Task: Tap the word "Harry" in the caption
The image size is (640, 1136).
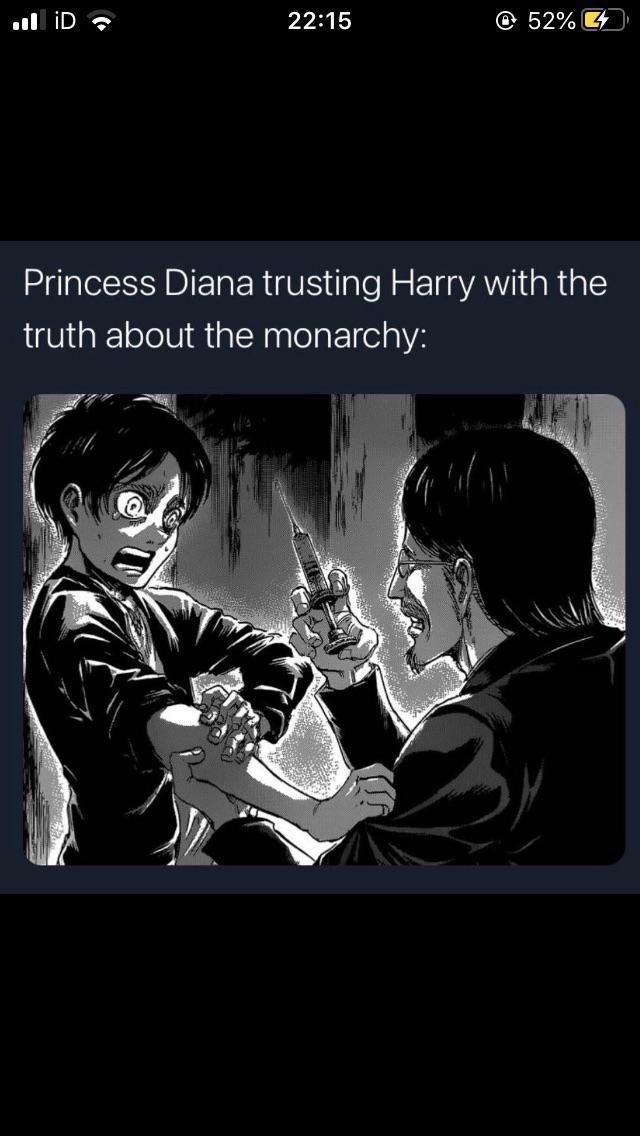Action: tap(433, 284)
